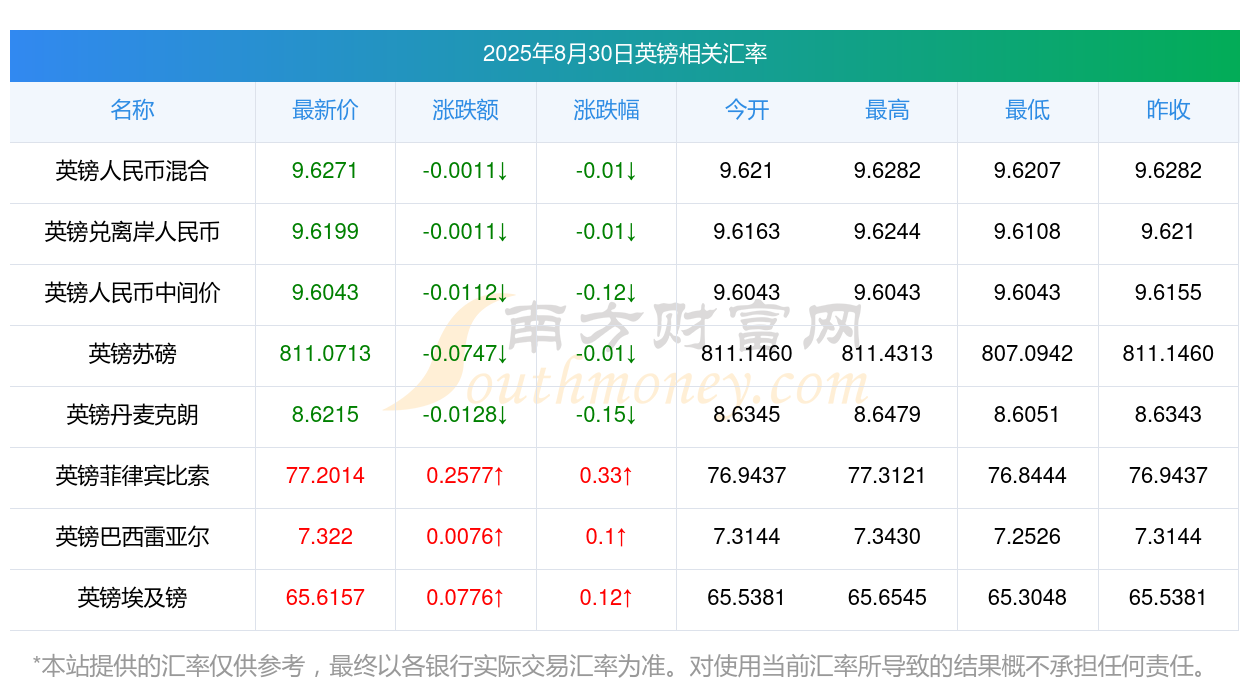
Task: Click the 今开 column header
Action: coord(747,110)
